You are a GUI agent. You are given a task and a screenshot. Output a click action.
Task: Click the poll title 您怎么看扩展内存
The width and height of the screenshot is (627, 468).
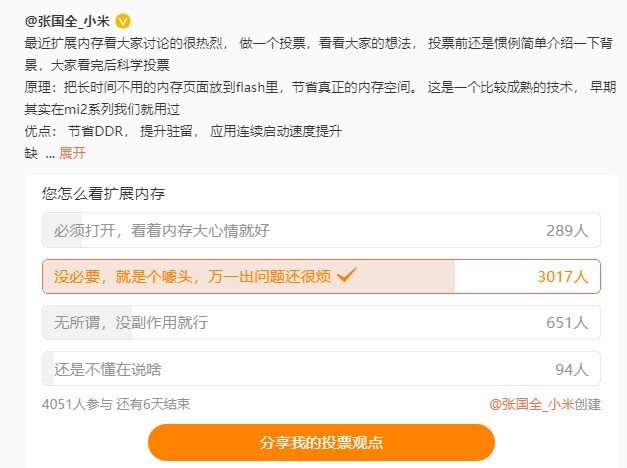point(103,194)
